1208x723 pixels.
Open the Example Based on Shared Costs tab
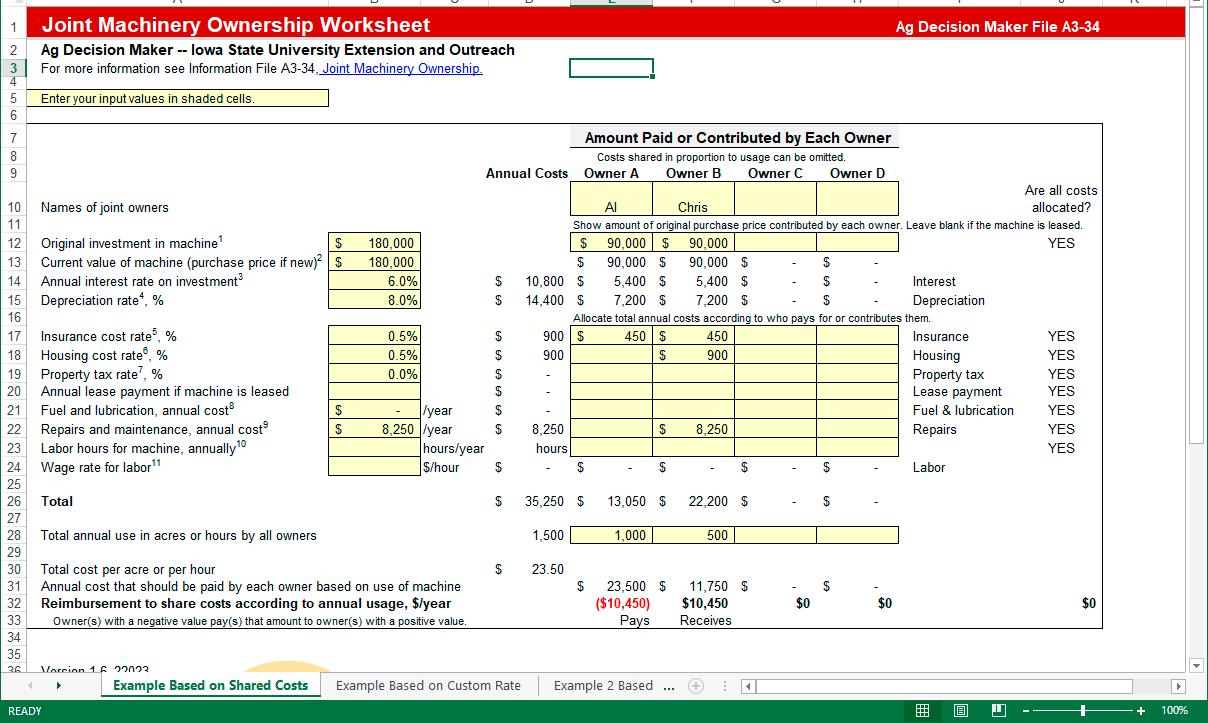pos(211,686)
